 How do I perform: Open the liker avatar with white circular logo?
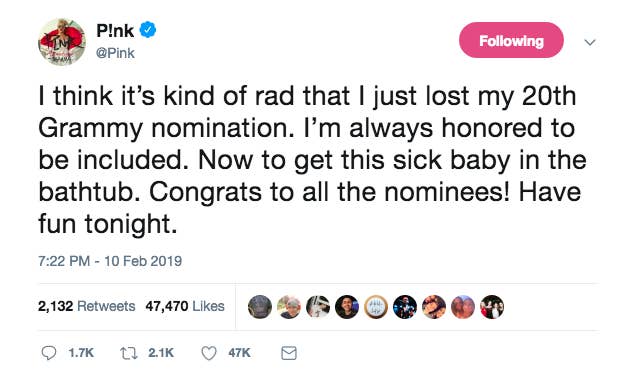tap(376, 307)
